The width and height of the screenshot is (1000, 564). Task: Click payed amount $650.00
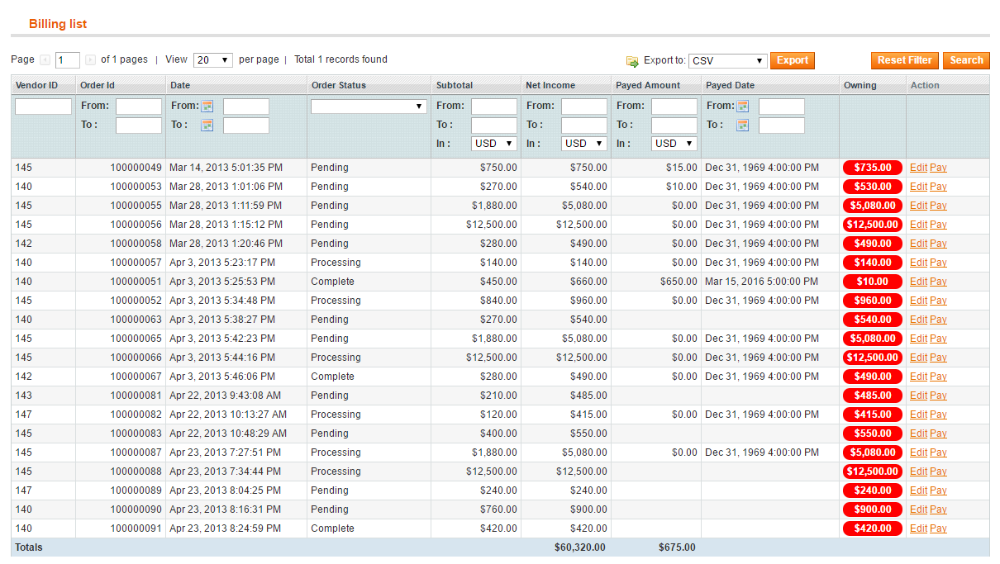point(679,281)
